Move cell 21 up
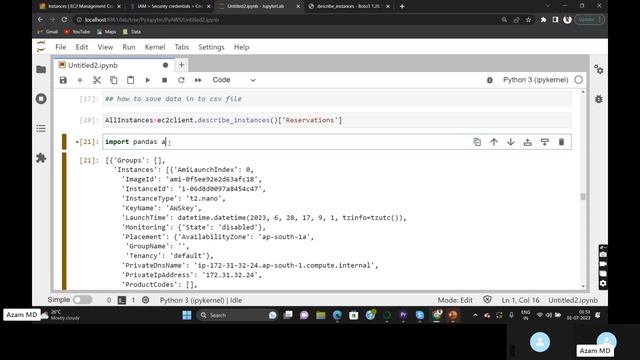Image resolution: width=640 pixels, height=360 pixels. pos(494,142)
